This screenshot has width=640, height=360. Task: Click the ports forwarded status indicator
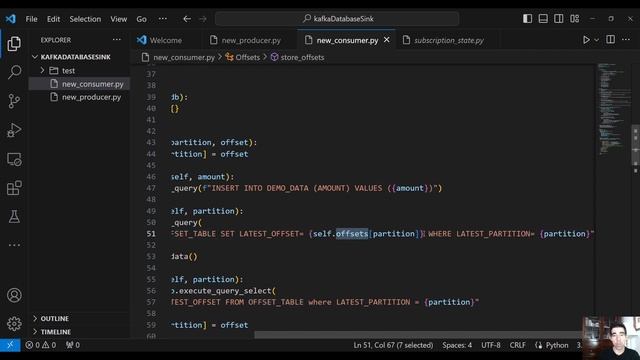(x=73, y=345)
